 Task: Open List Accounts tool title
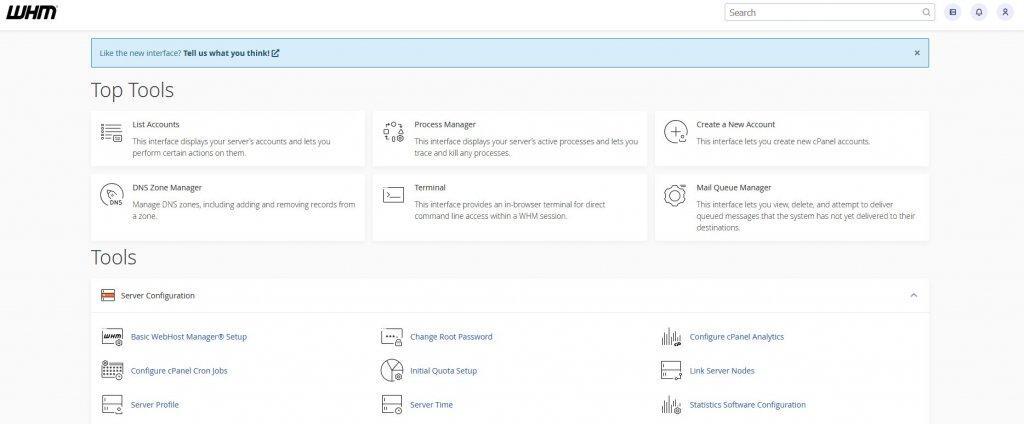point(155,124)
